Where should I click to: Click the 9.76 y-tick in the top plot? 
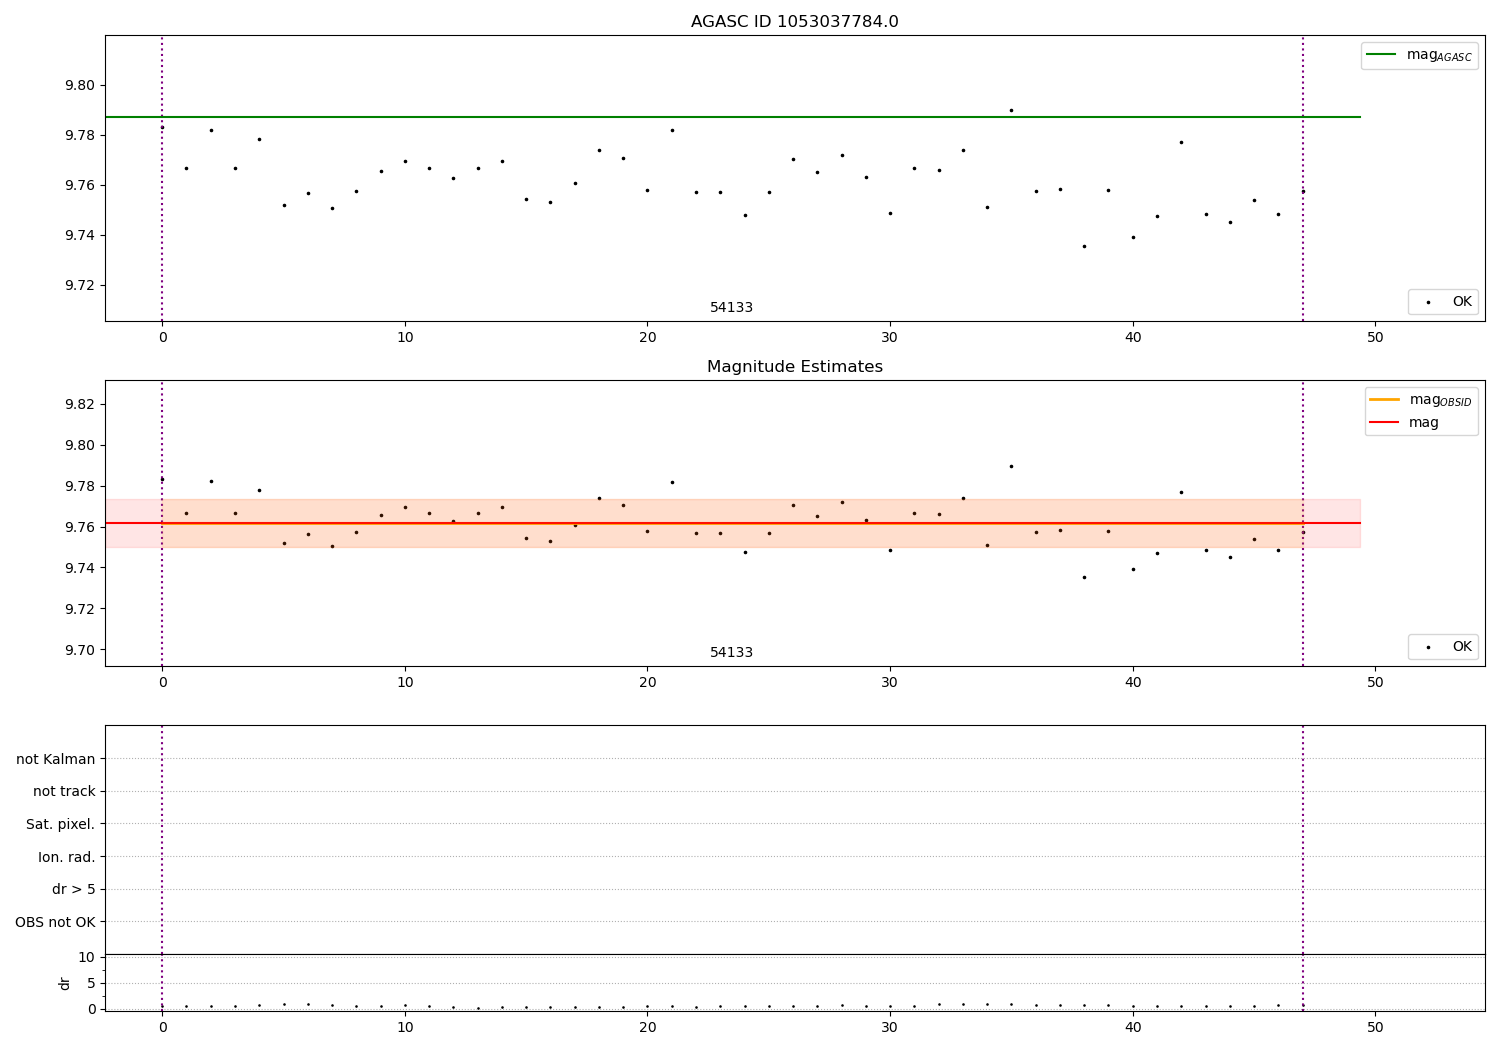pyautogui.click(x=80, y=185)
